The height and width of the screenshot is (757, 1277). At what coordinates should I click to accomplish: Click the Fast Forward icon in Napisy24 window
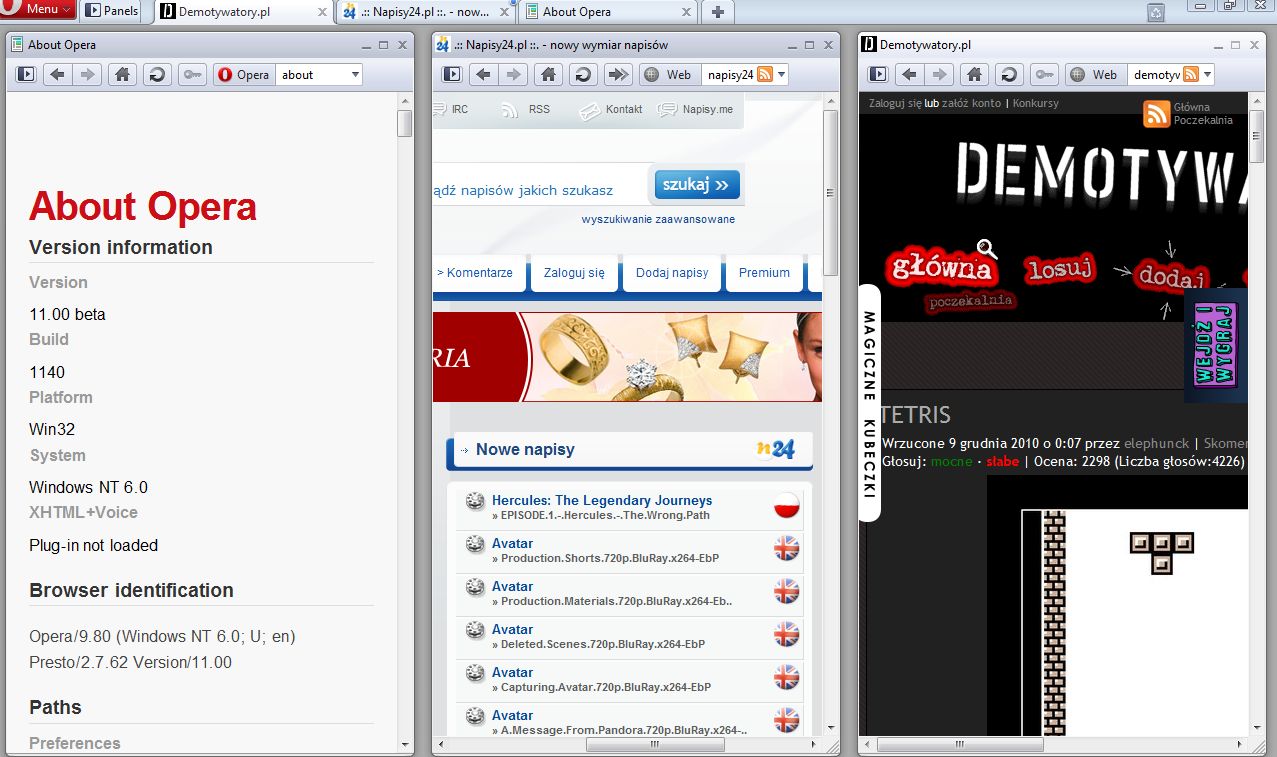pos(618,74)
